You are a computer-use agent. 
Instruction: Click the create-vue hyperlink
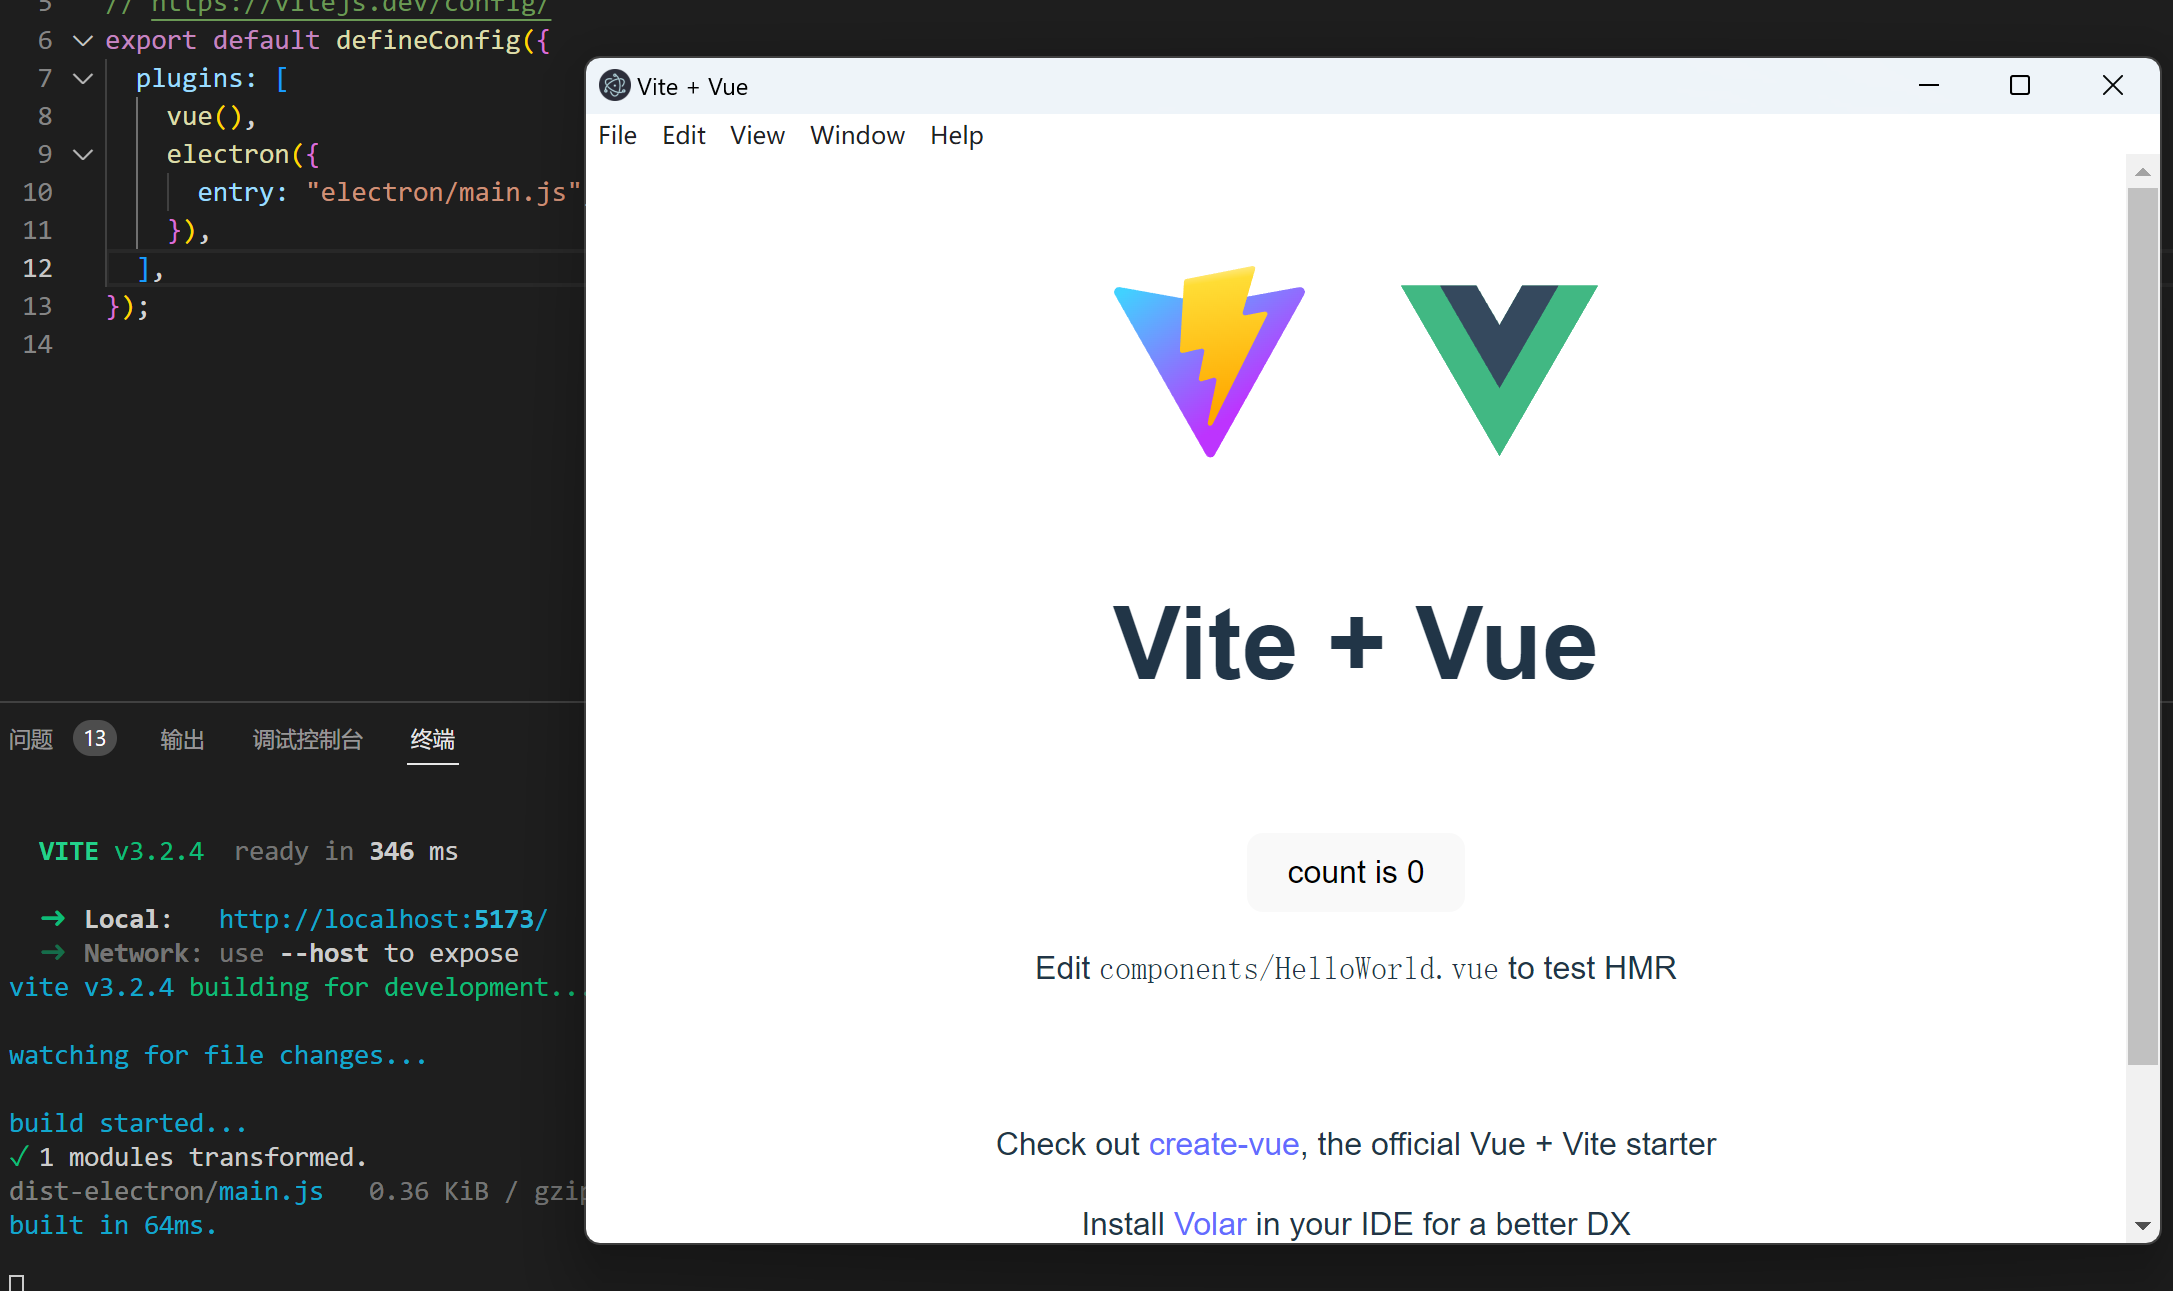pos(1222,1143)
